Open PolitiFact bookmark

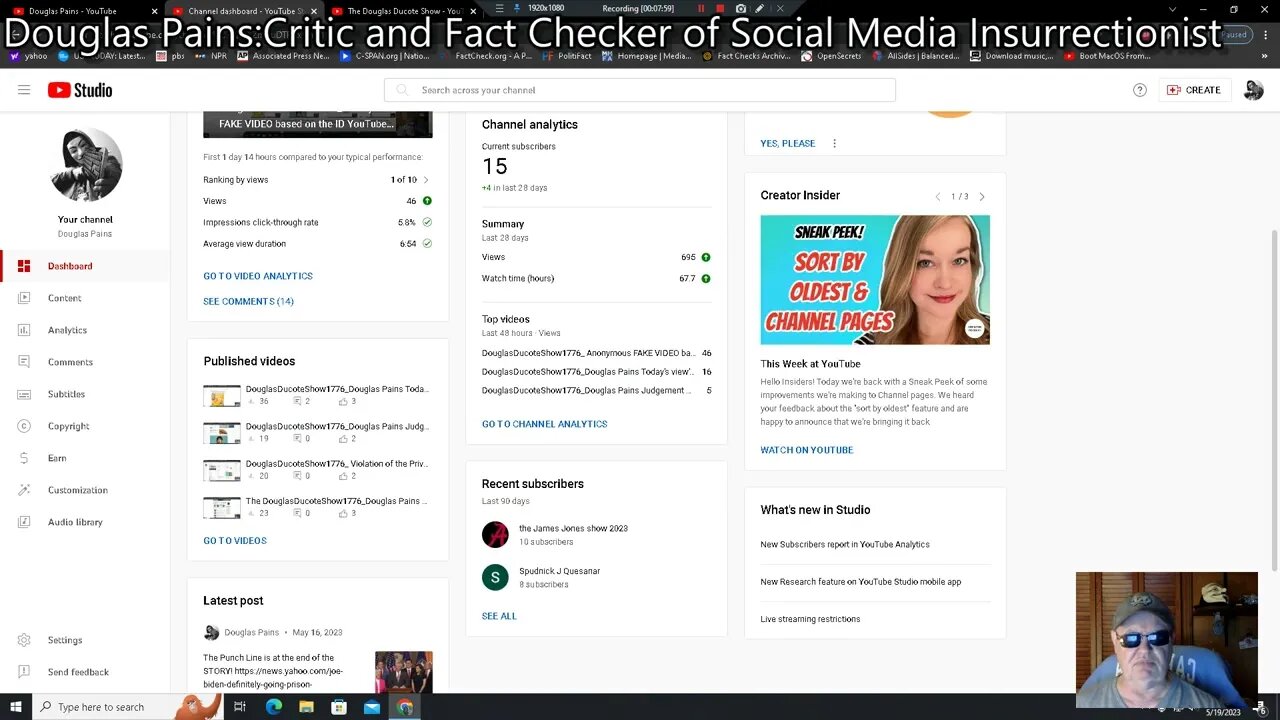point(569,56)
